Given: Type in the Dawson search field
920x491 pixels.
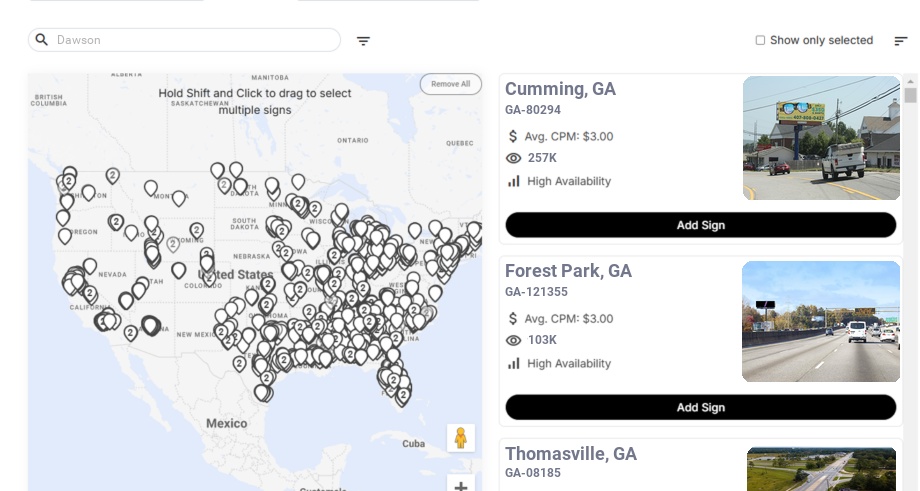Looking at the screenshot, I should point(195,40).
